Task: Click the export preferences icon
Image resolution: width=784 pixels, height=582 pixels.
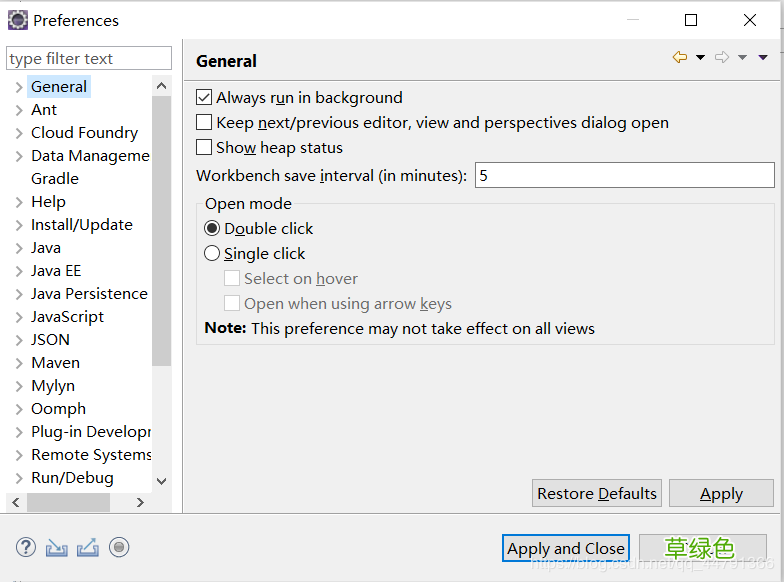Action: point(87,547)
